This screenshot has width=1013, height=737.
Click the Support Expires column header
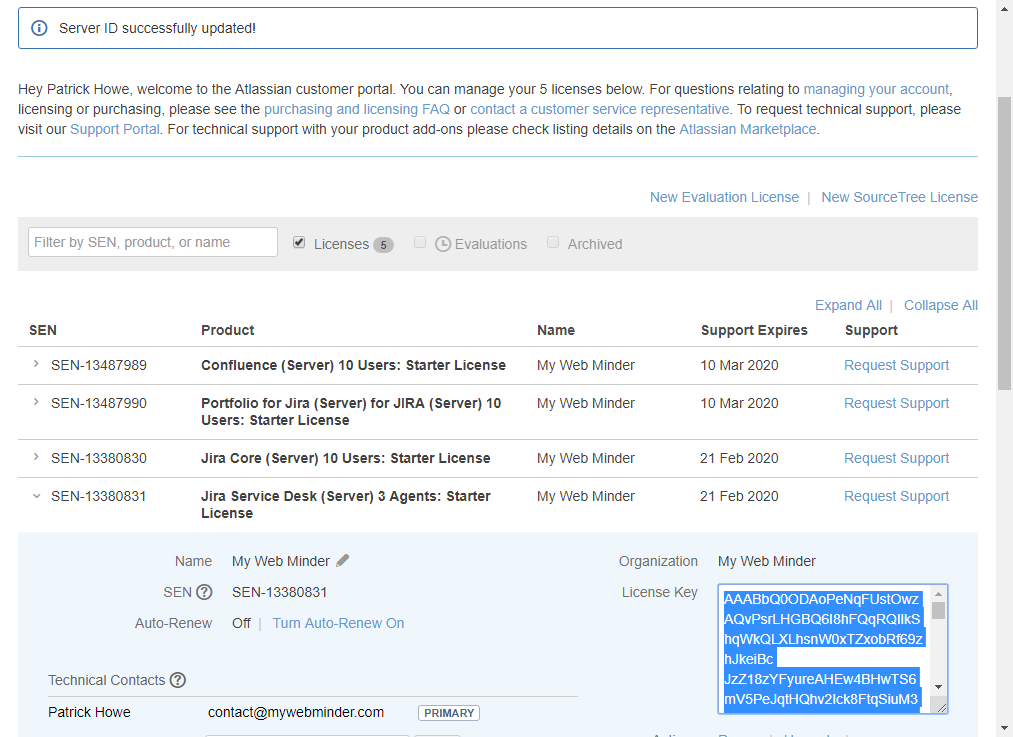pyautogui.click(x=754, y=330)
